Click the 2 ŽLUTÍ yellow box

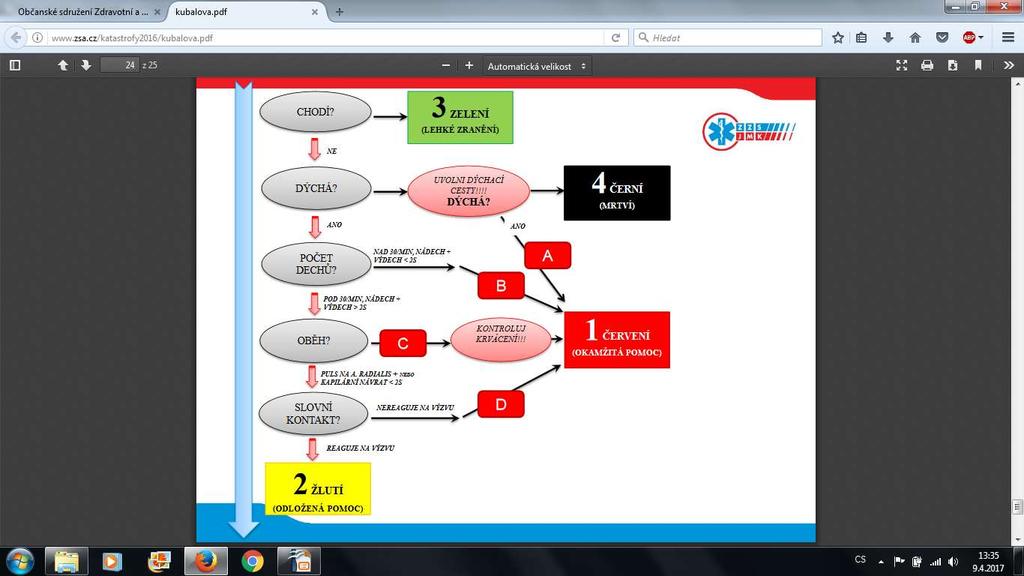[x=318, y=489]
